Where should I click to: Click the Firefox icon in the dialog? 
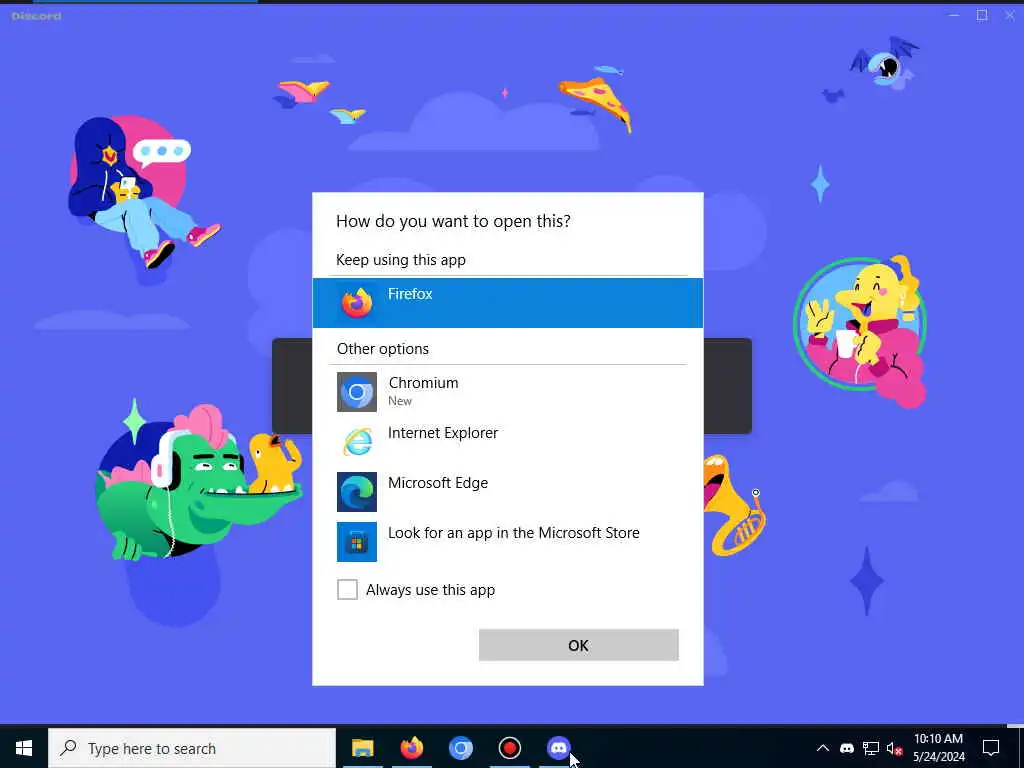coord(357,303)
